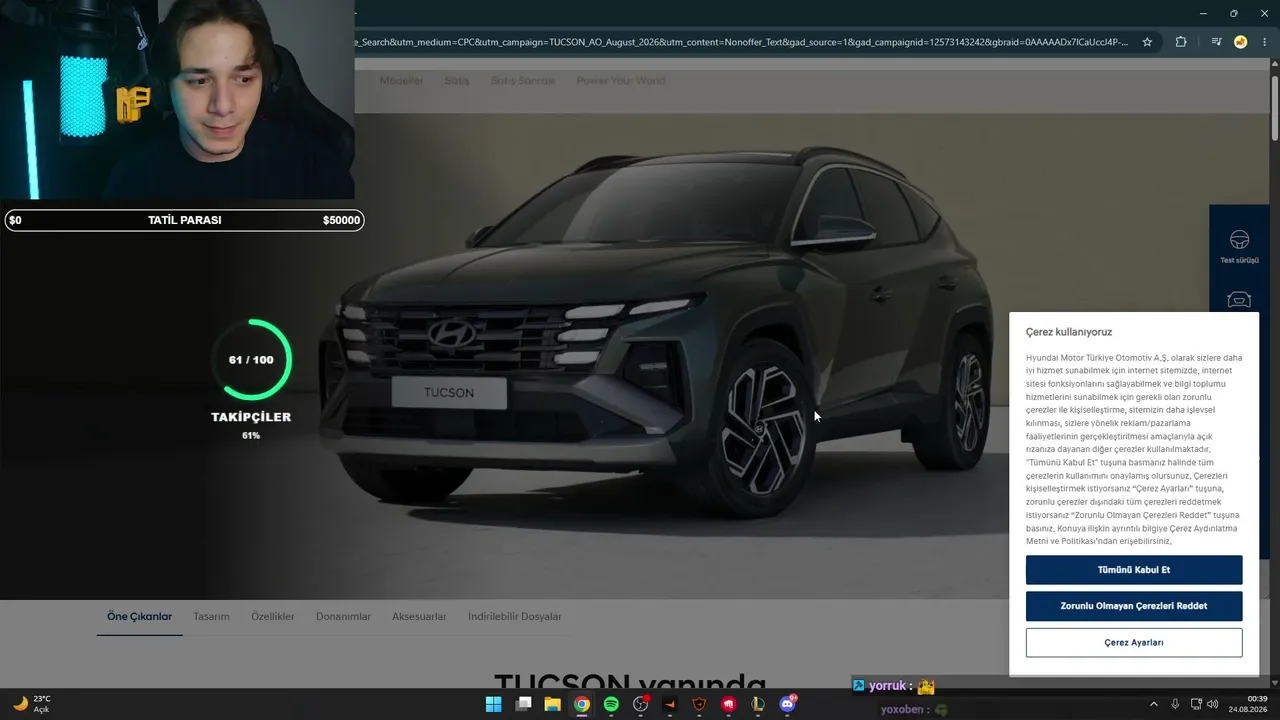Click the microphone tray icon
This screenshot has height=720, width=1280.
click(x=1175, y=704)
